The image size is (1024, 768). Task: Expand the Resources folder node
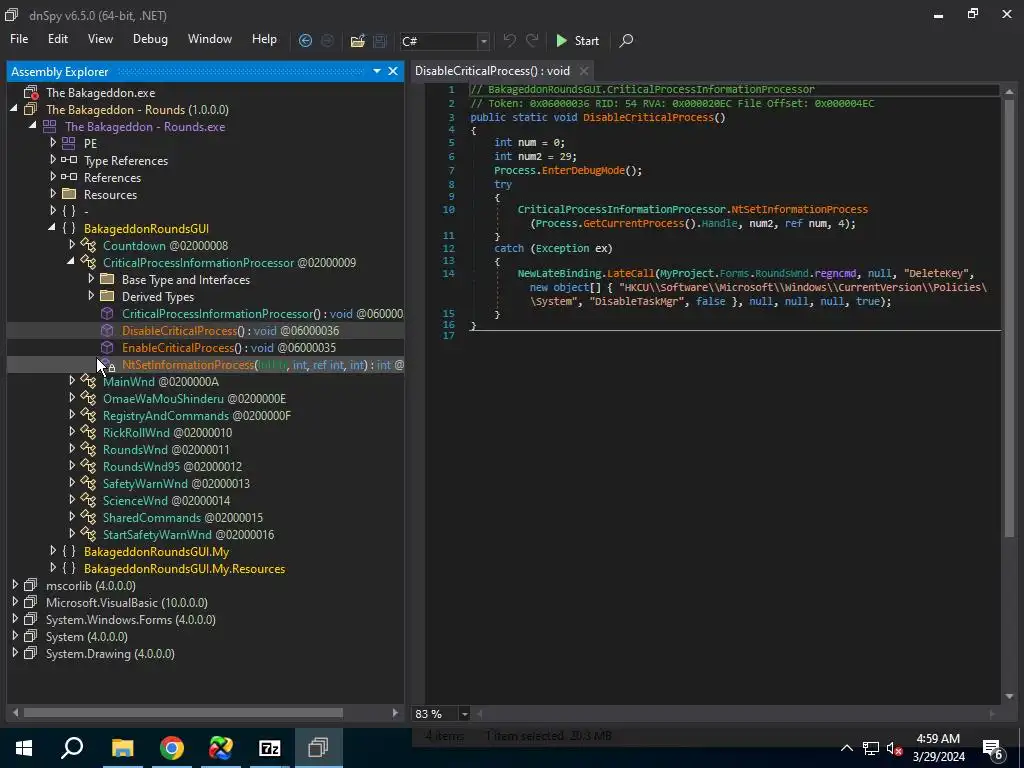tap(53, 194)
